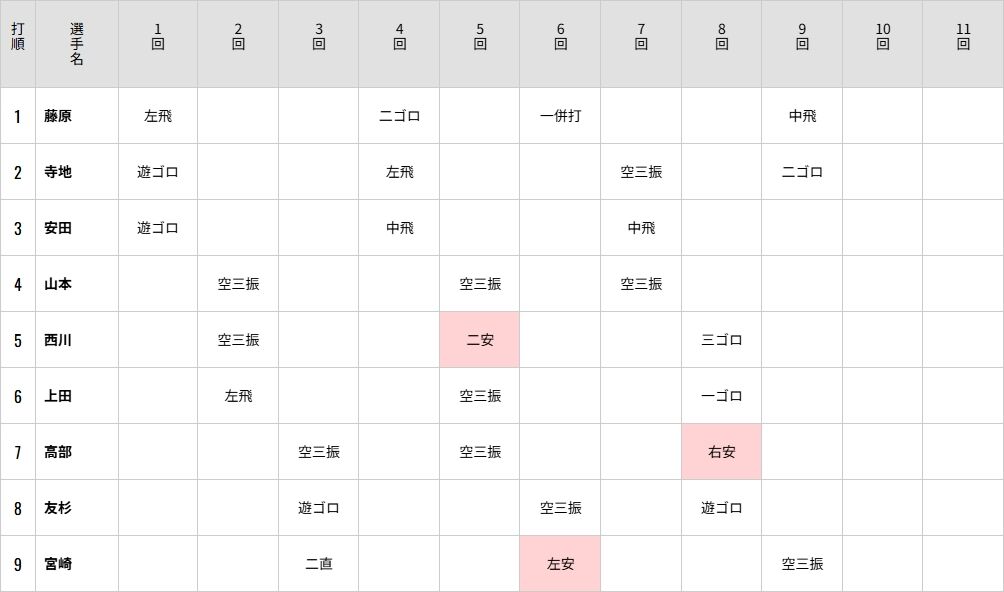Click batting order number 7

[x=18, y=452]
